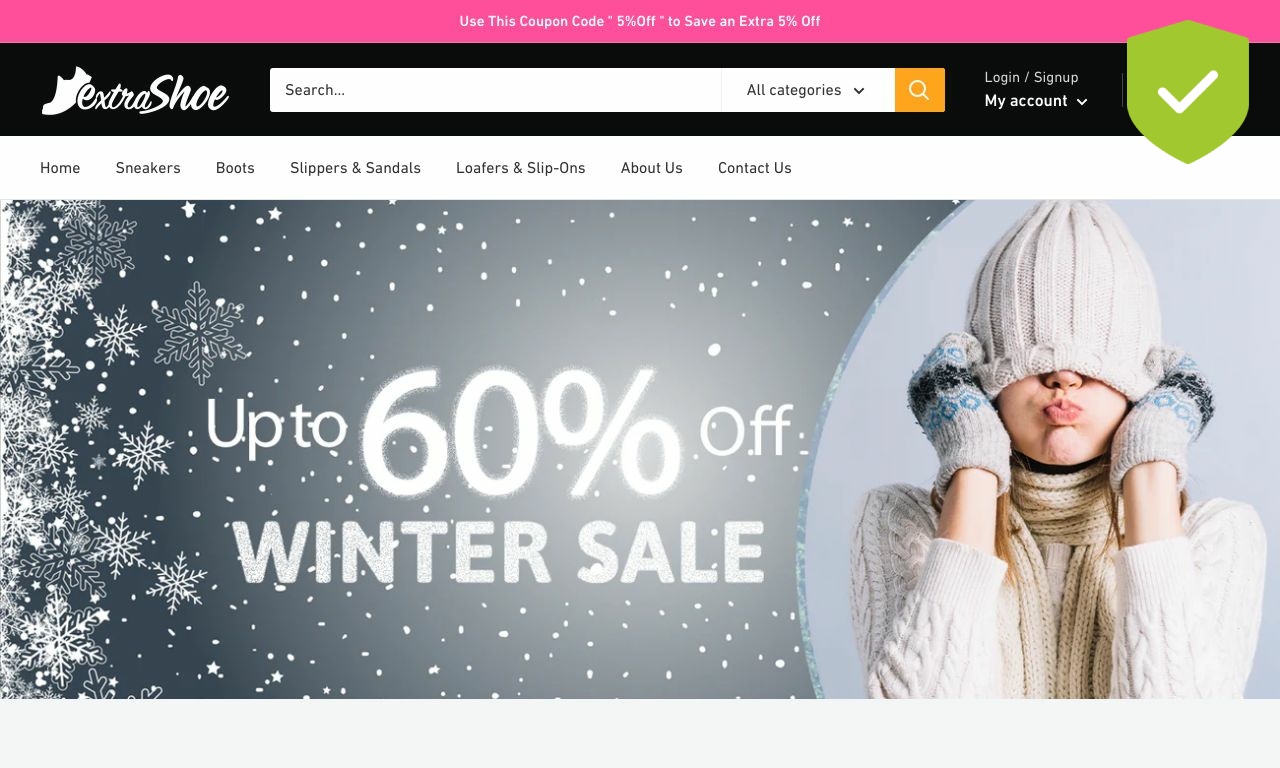This screenshot has width=1280, height=768.
Task: Open the Contact Us page
Action: click(x=755, y=168)
